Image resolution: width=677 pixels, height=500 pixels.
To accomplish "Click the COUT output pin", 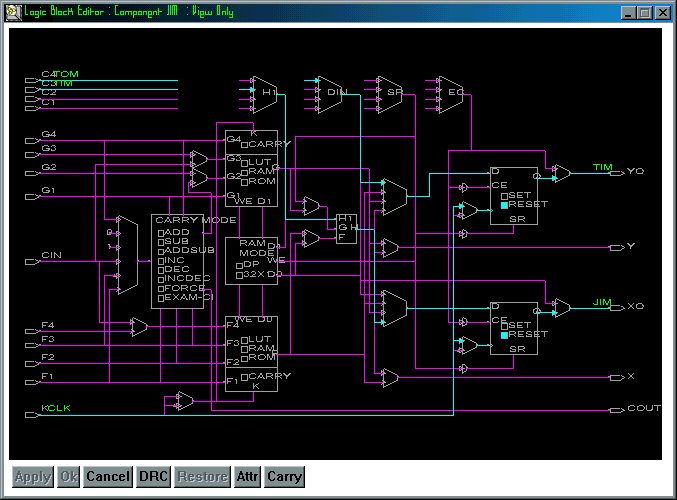I will coord(619,409).
